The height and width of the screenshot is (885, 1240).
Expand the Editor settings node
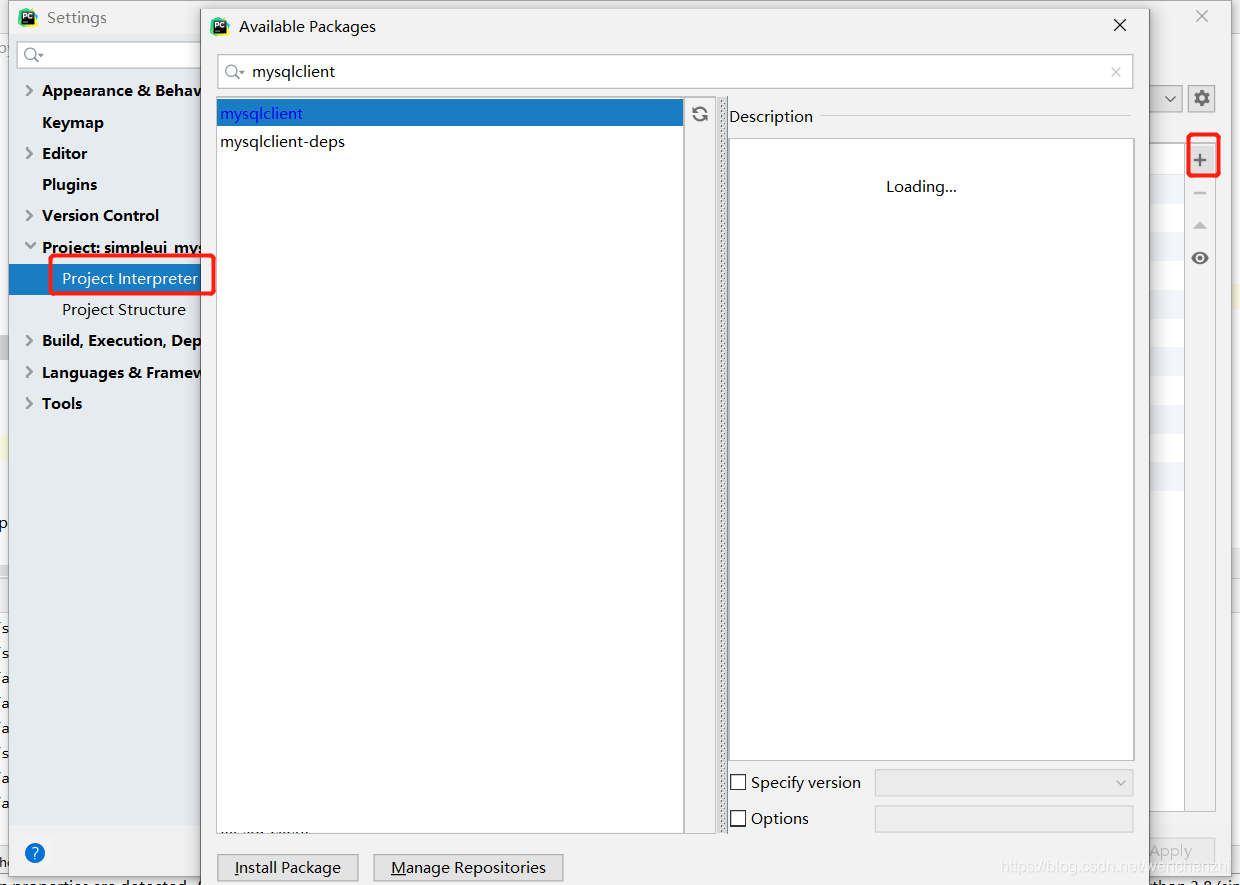(29, 153)
